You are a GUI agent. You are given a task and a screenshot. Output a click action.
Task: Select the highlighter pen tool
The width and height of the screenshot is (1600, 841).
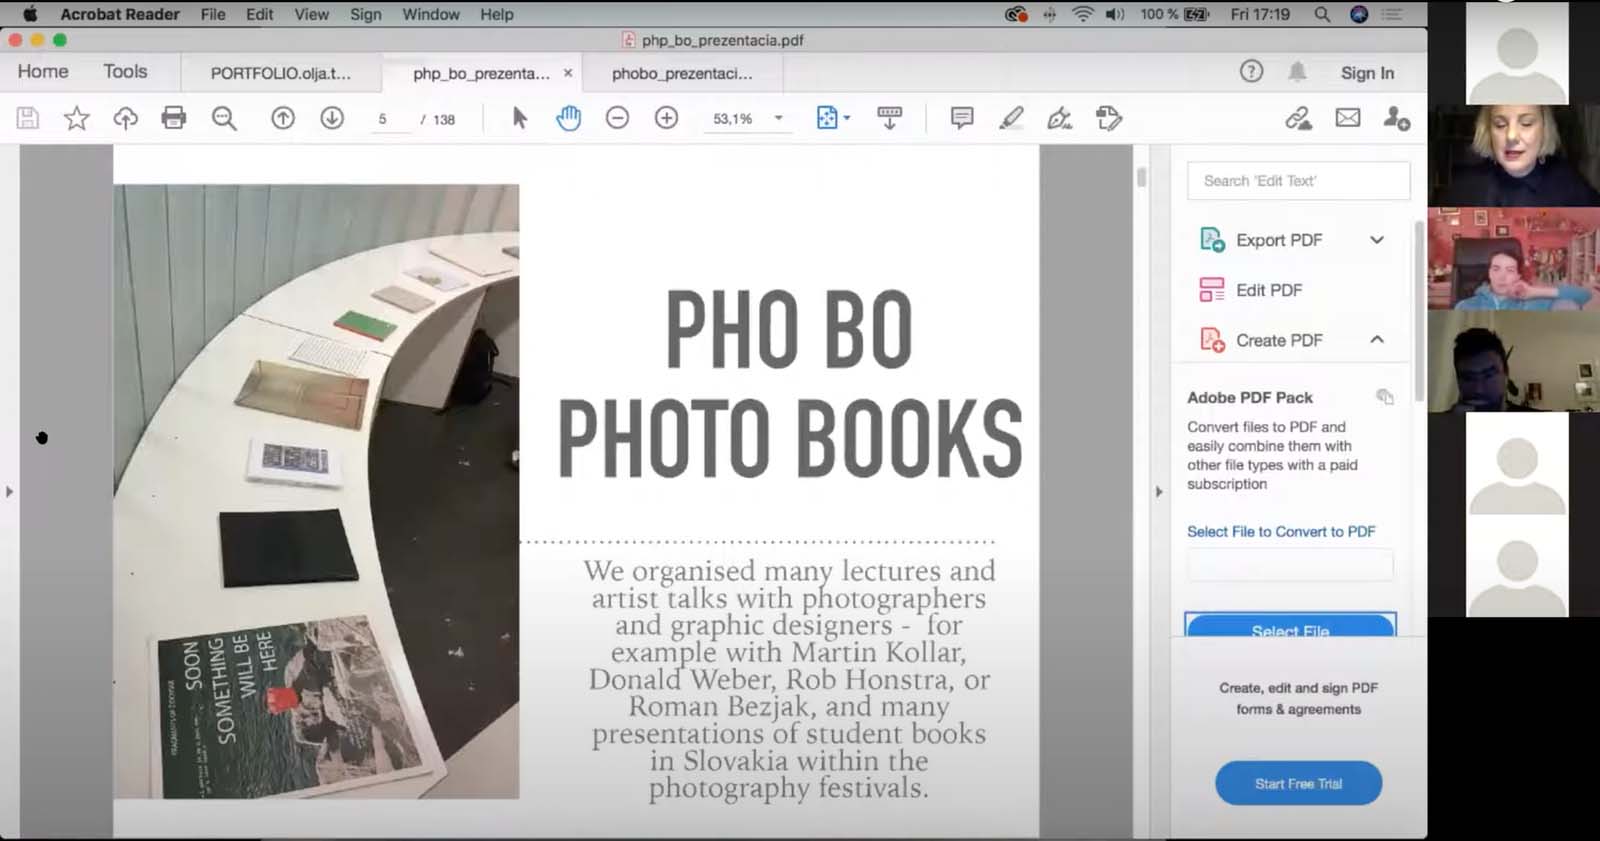point(1011,118)
